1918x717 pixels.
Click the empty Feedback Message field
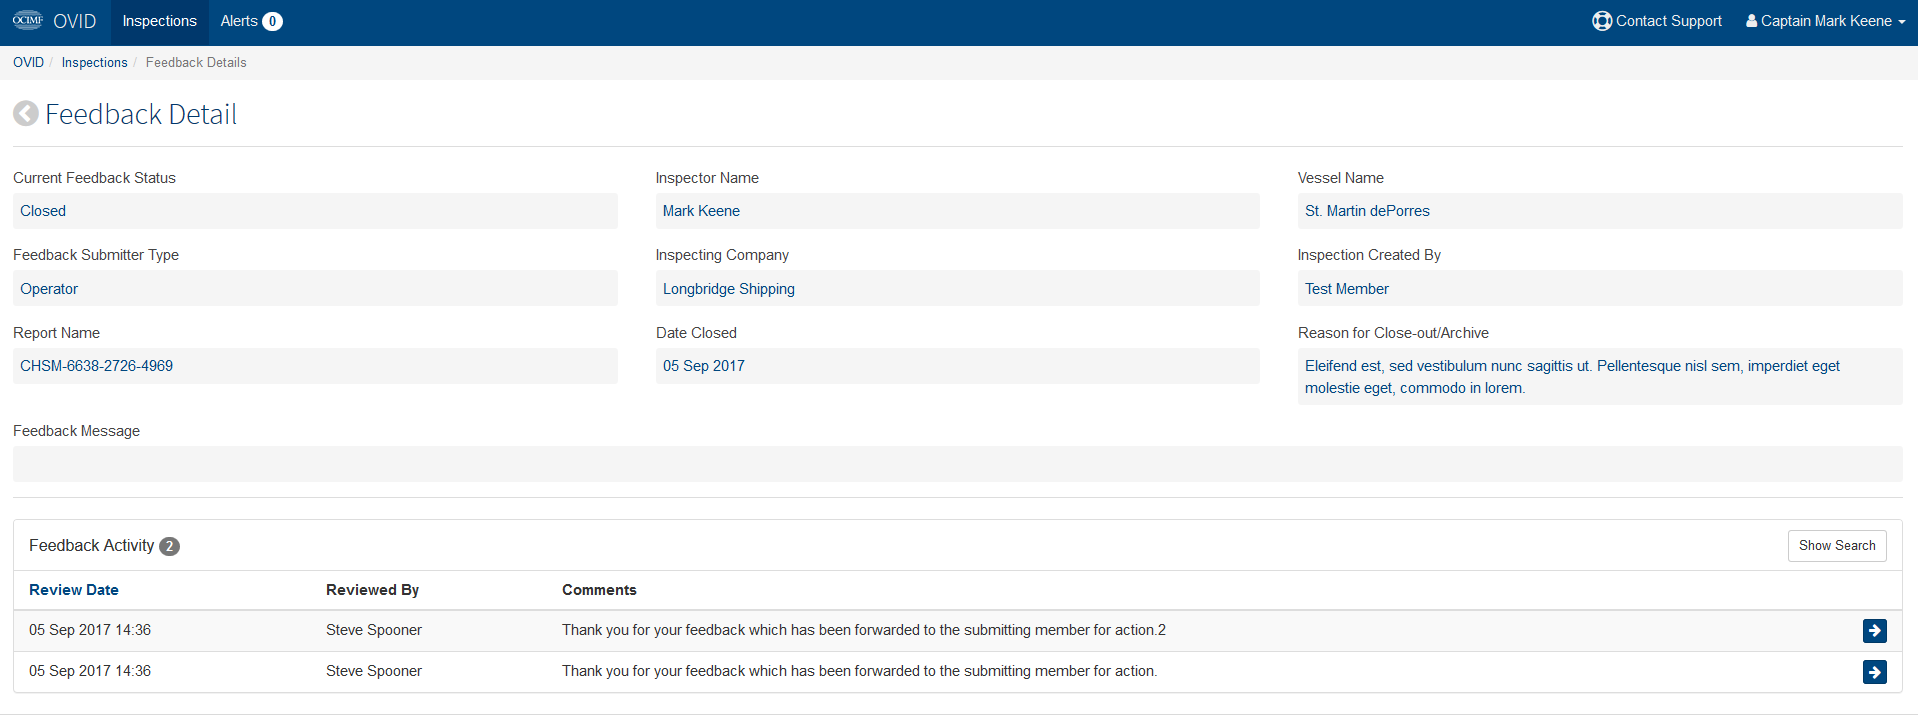point(957,464)
